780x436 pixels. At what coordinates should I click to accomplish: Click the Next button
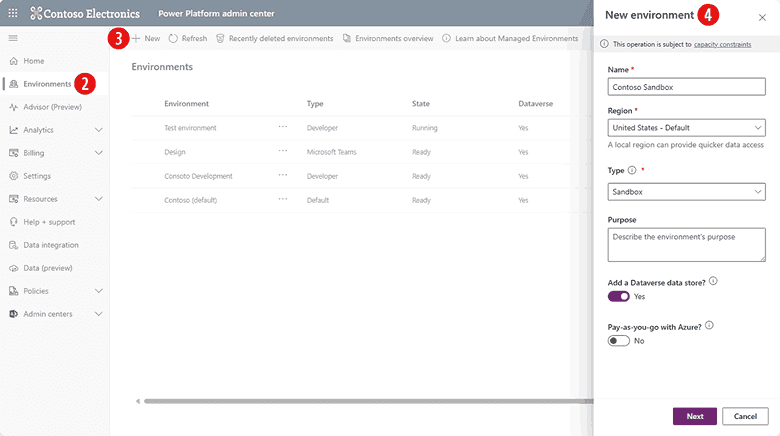tap(694, 416)
